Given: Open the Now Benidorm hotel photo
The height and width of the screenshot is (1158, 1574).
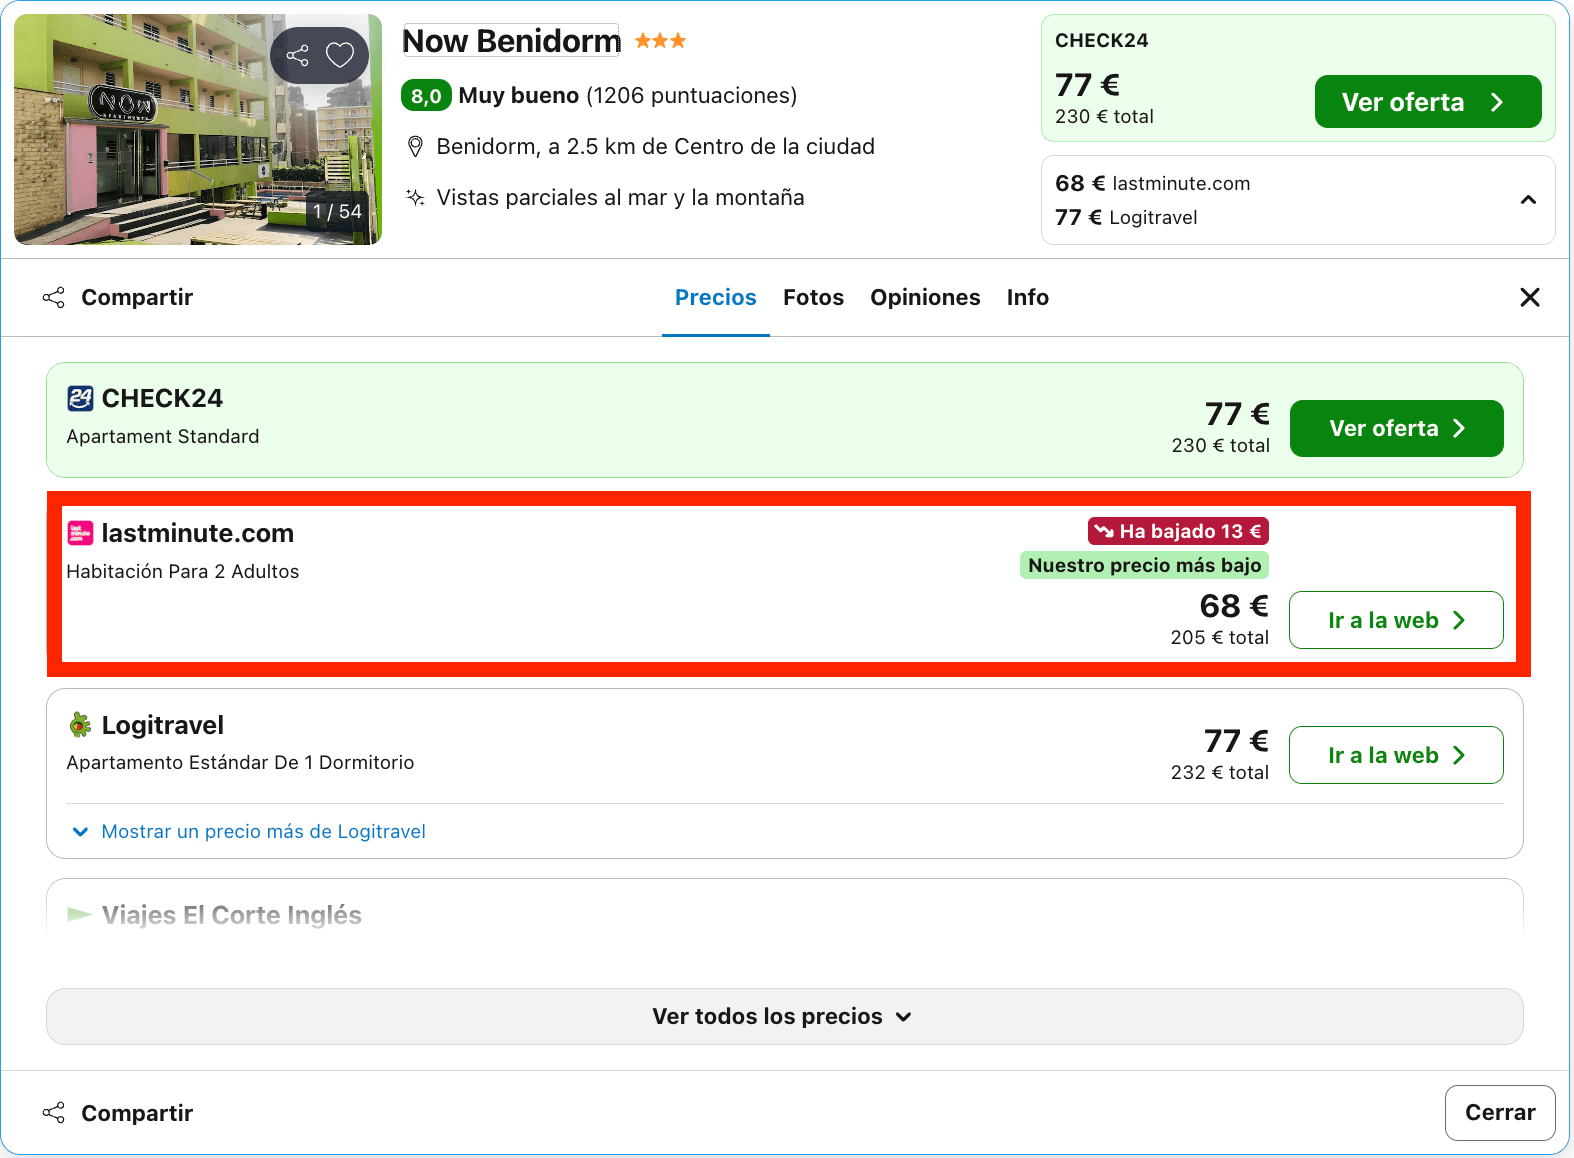Looking at the screenshot, I should pyautogui.click(x=198, y=129).
